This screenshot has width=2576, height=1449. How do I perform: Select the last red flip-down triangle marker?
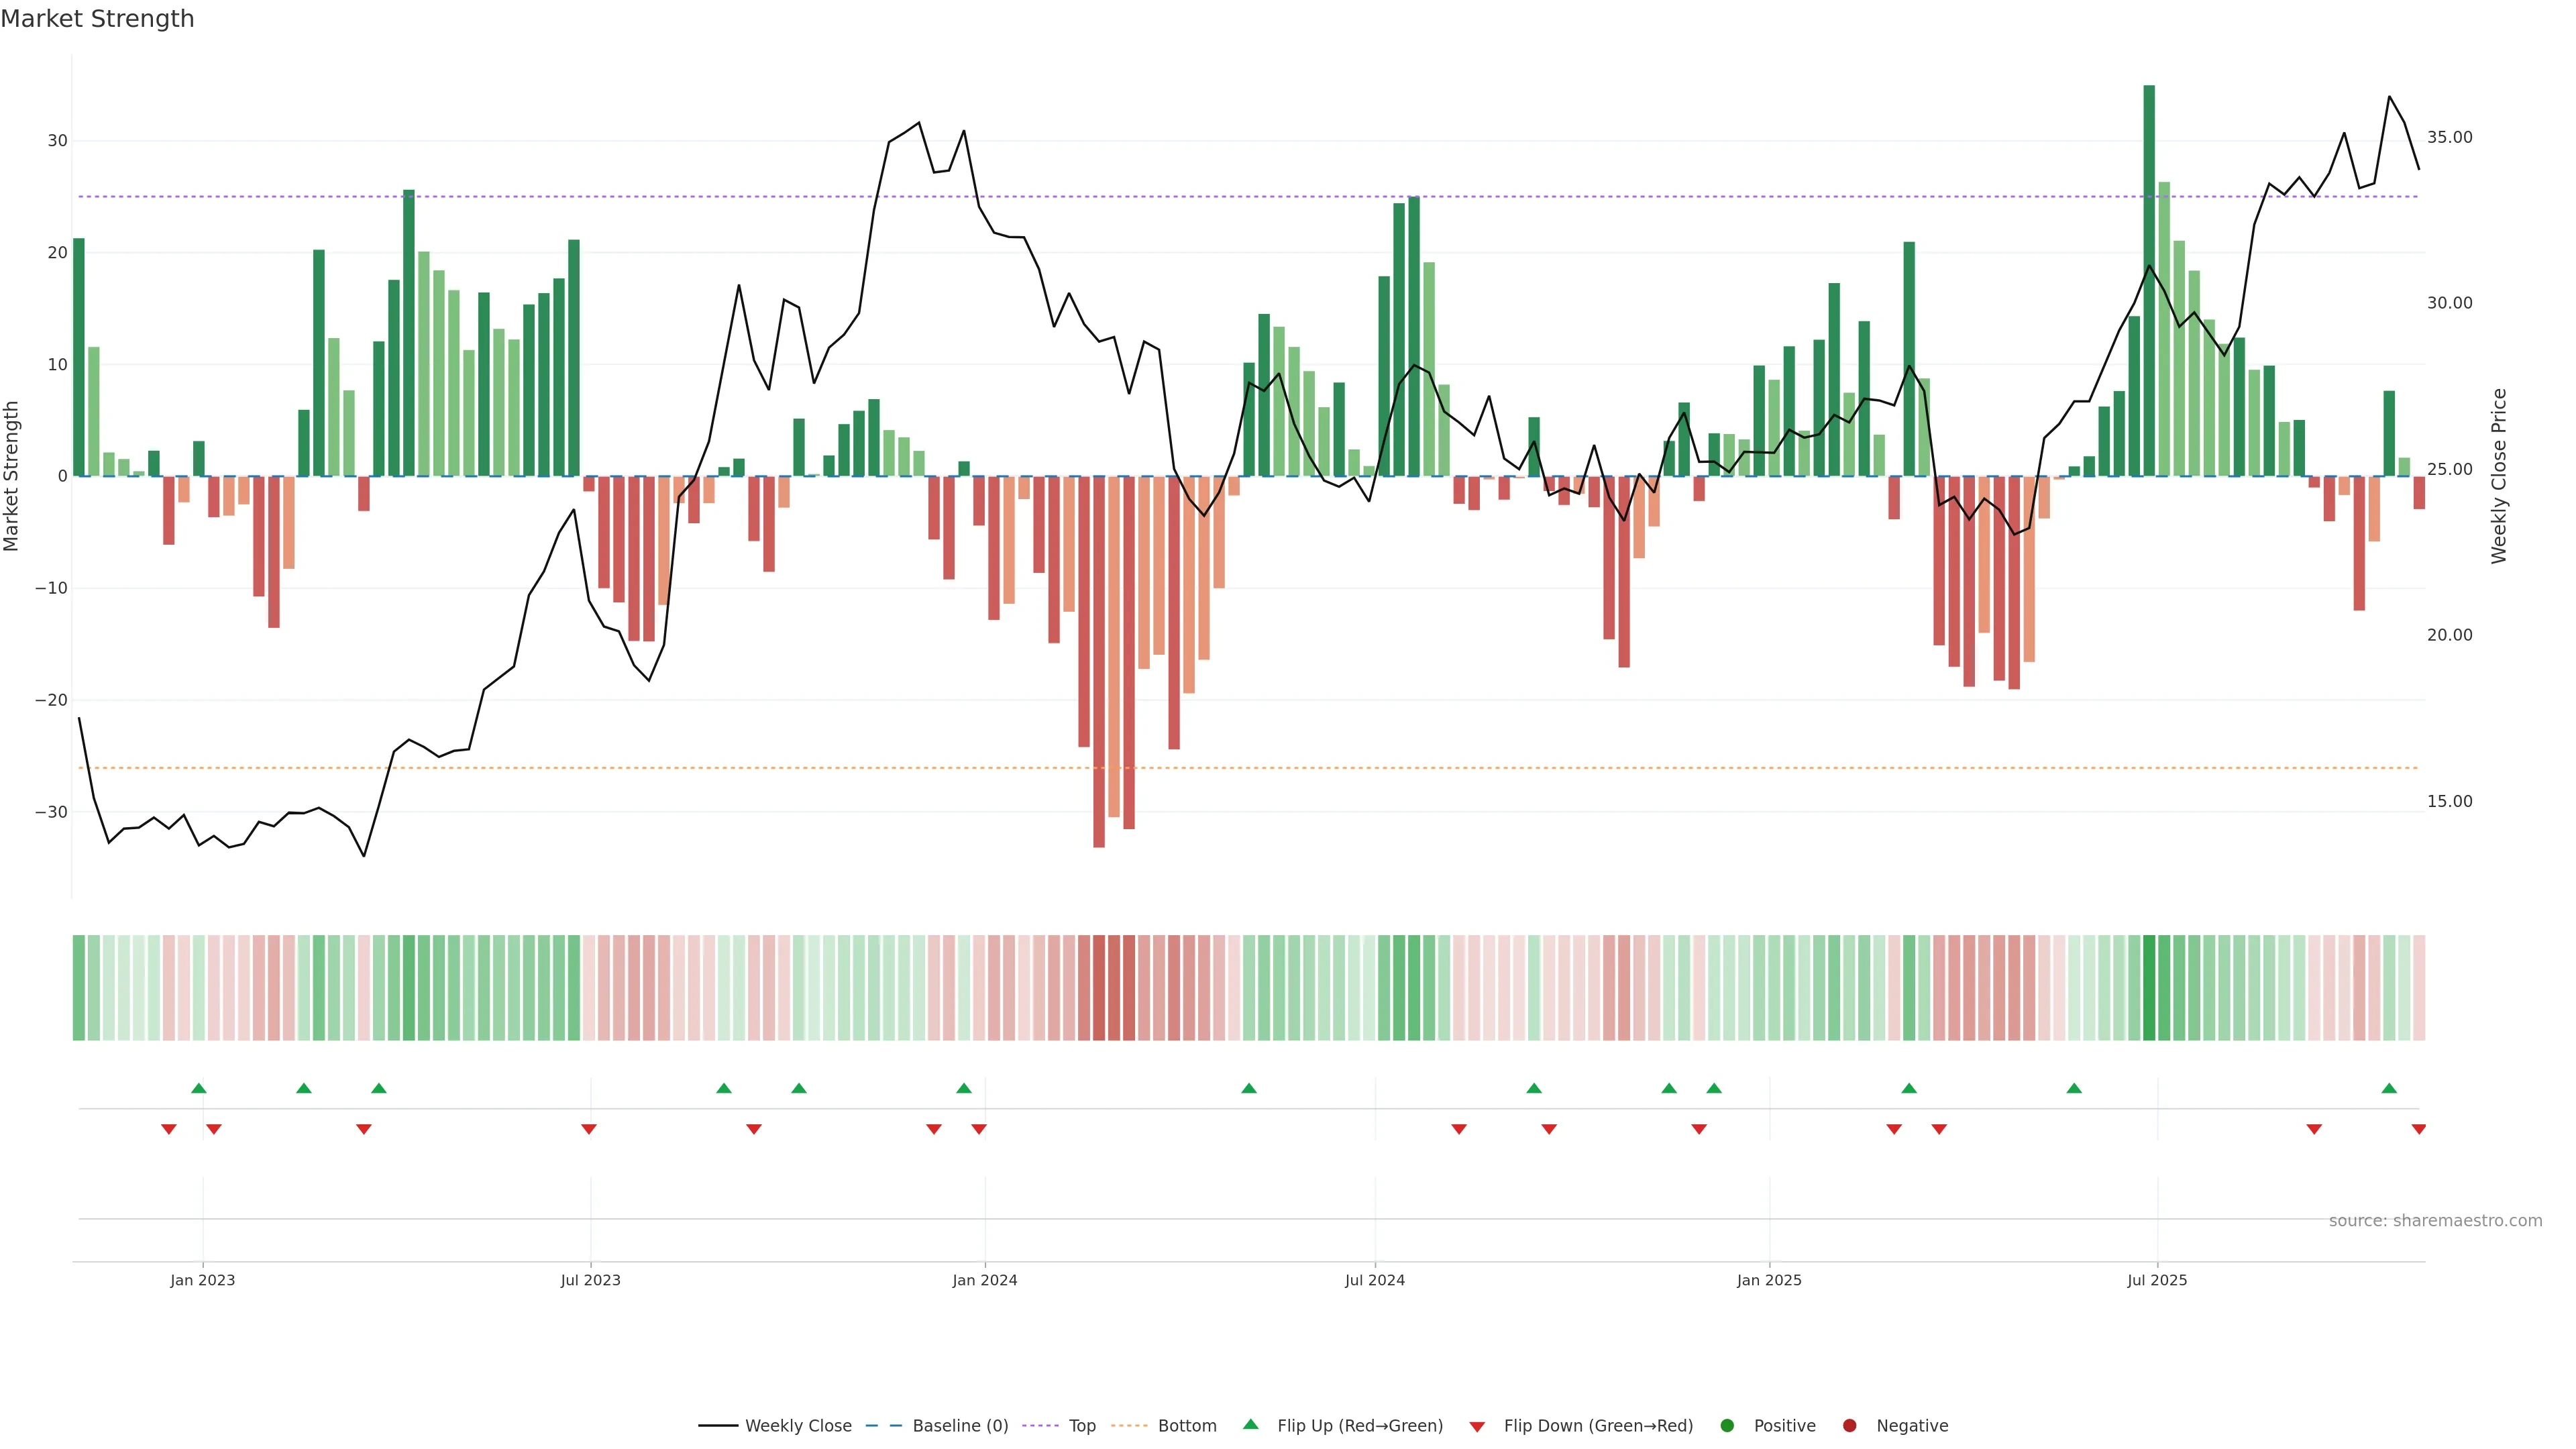coord(2418,1129)
